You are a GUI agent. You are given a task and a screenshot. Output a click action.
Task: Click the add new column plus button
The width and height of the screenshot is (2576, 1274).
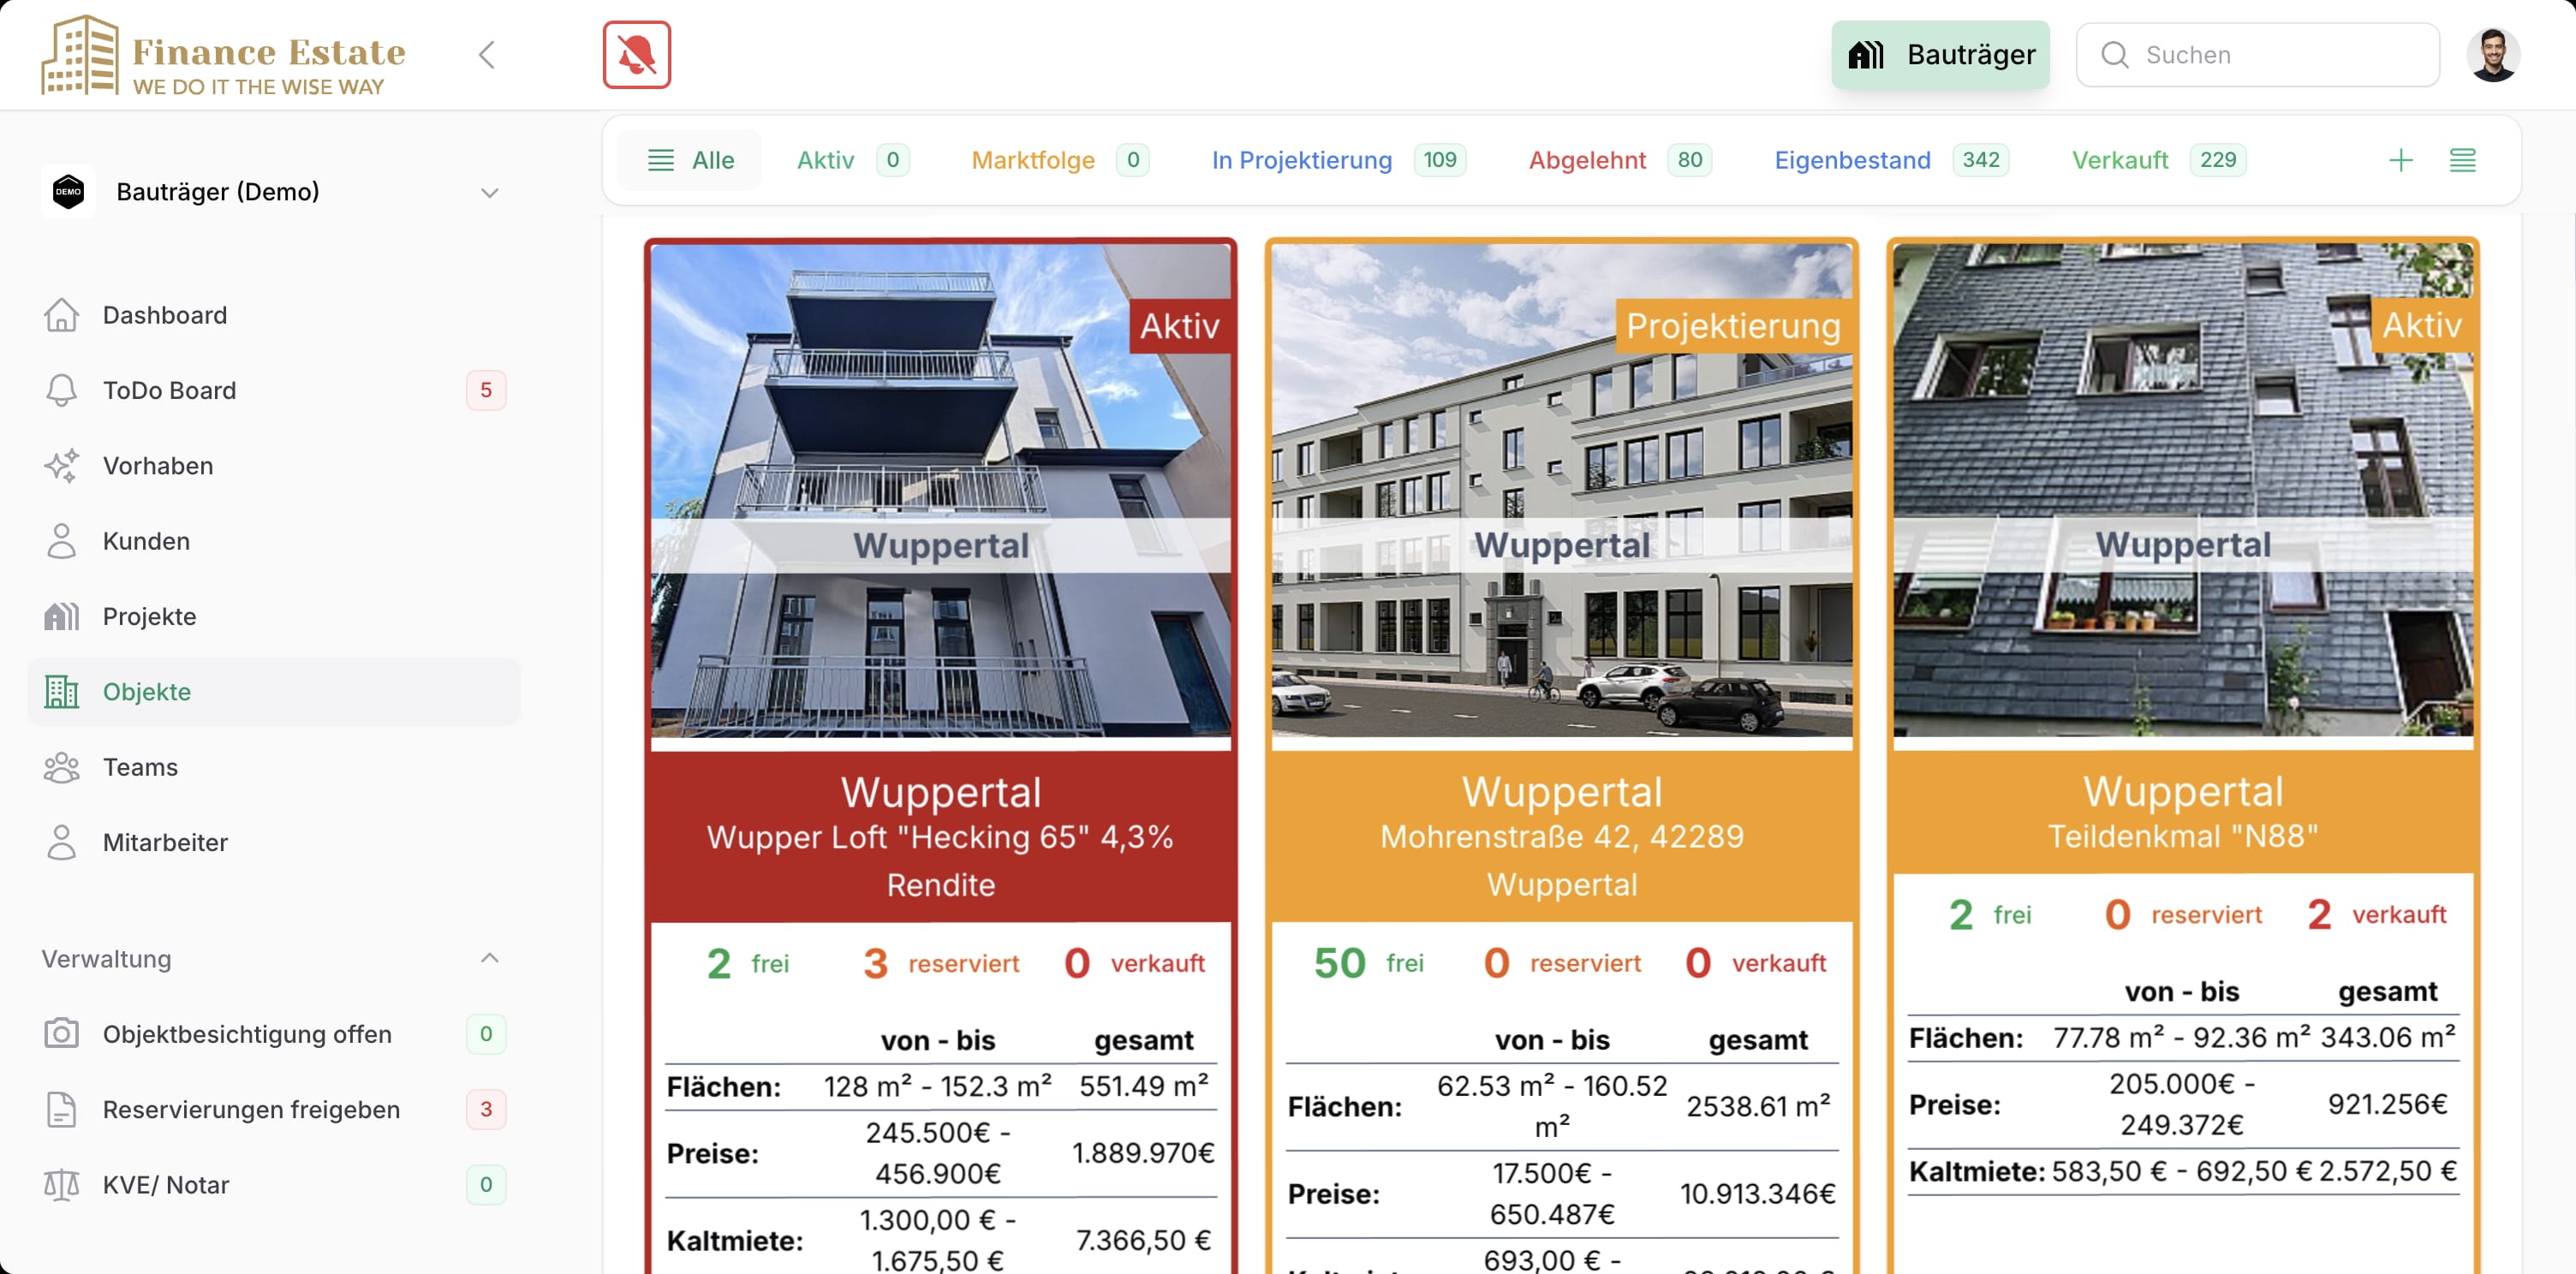[2399, 159]
